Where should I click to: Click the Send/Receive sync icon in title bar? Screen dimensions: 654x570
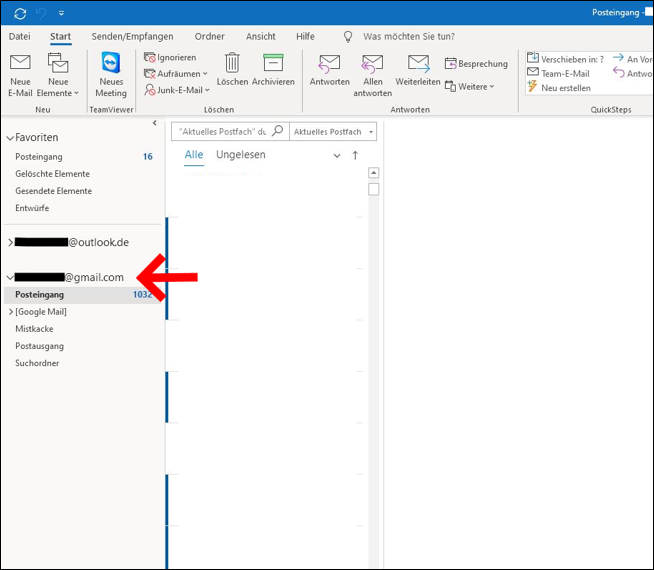tap(20, 13)
